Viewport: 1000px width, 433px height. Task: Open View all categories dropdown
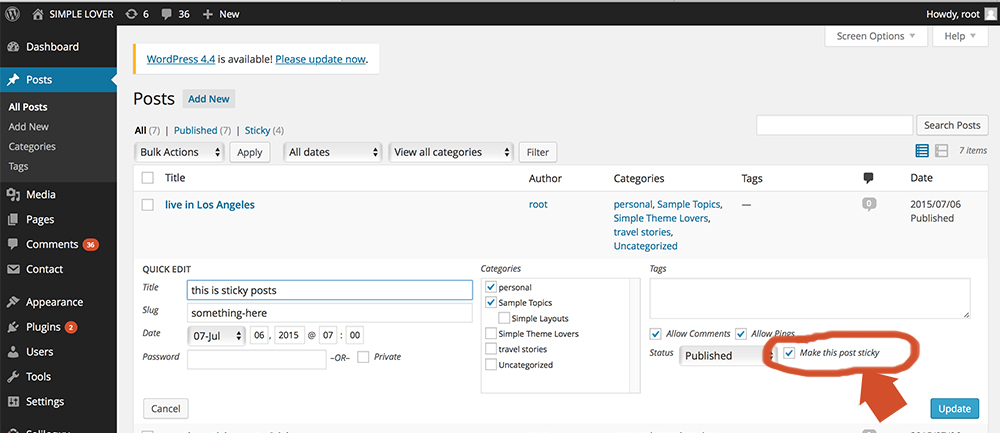[x=451, y=152]
